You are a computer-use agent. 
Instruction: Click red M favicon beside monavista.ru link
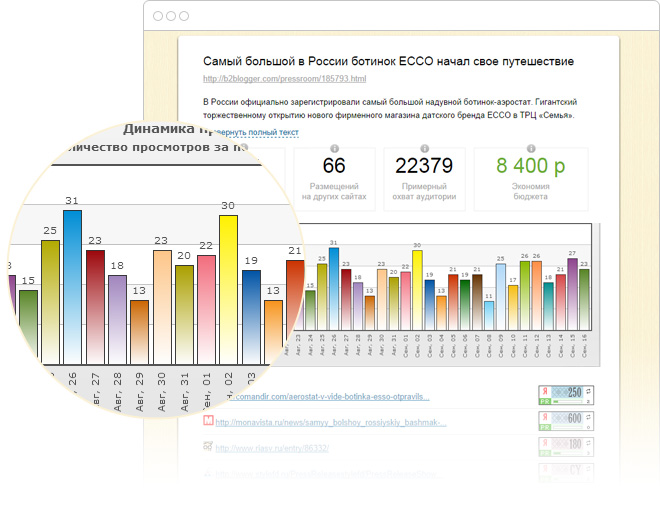point(208,421)
